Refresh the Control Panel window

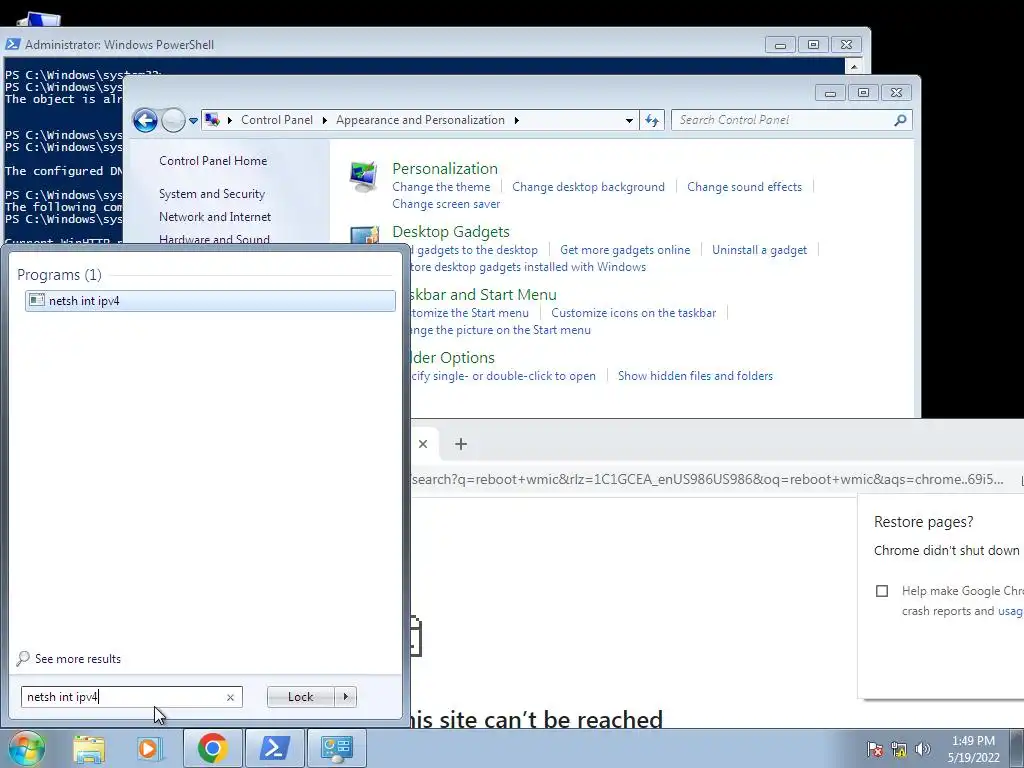tap(652, 120)
